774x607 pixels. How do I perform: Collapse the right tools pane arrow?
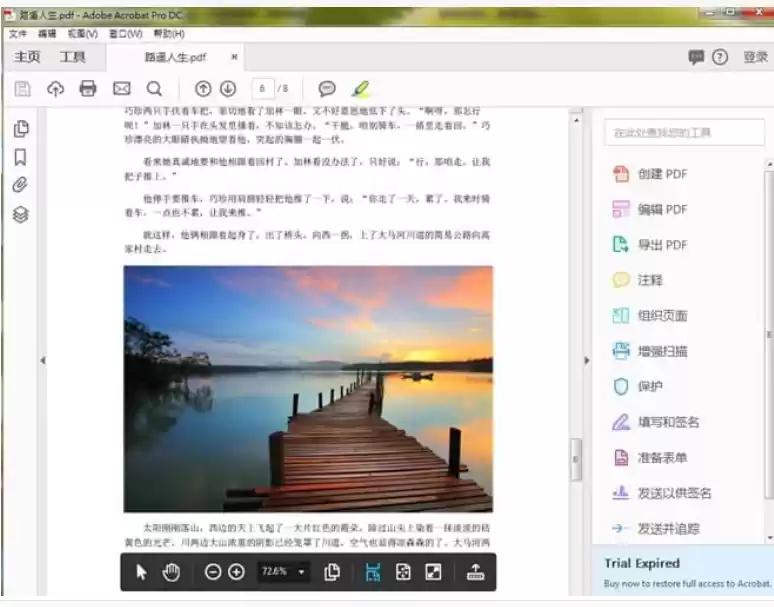coord(587,360)
